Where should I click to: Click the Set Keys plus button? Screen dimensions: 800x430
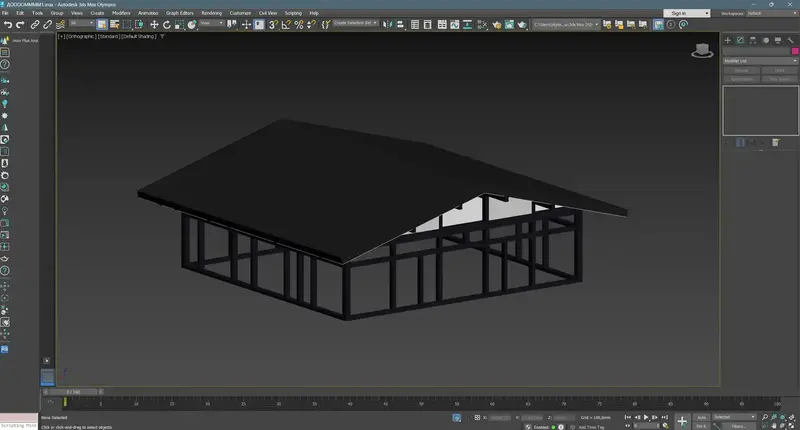[x=682, y=421]
